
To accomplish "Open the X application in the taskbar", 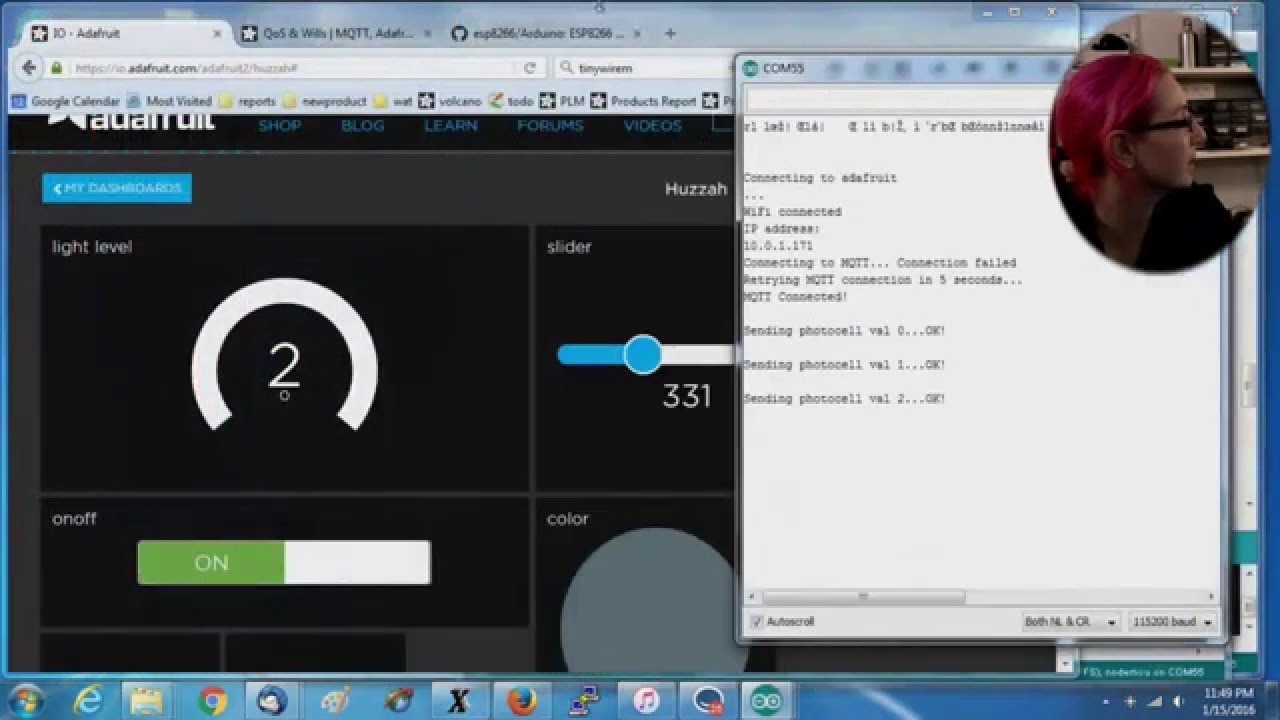I will coord(458,700).
